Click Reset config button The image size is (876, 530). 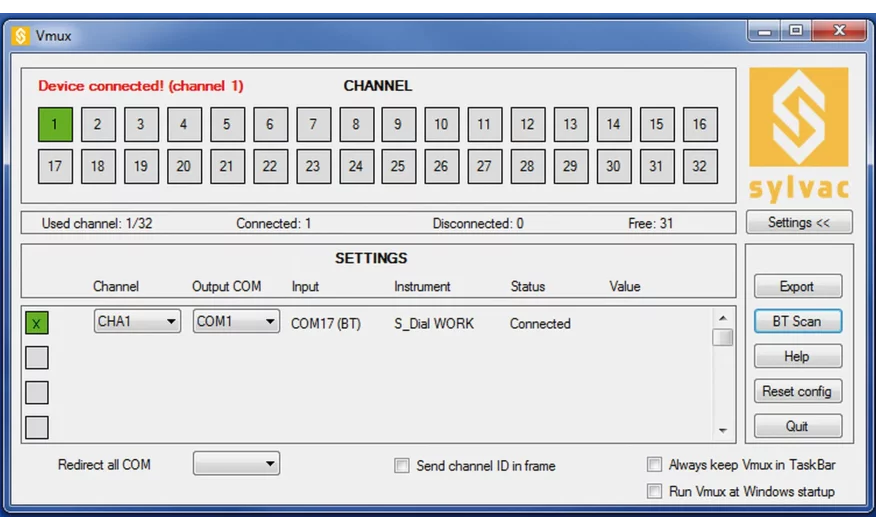coord(798,391)
